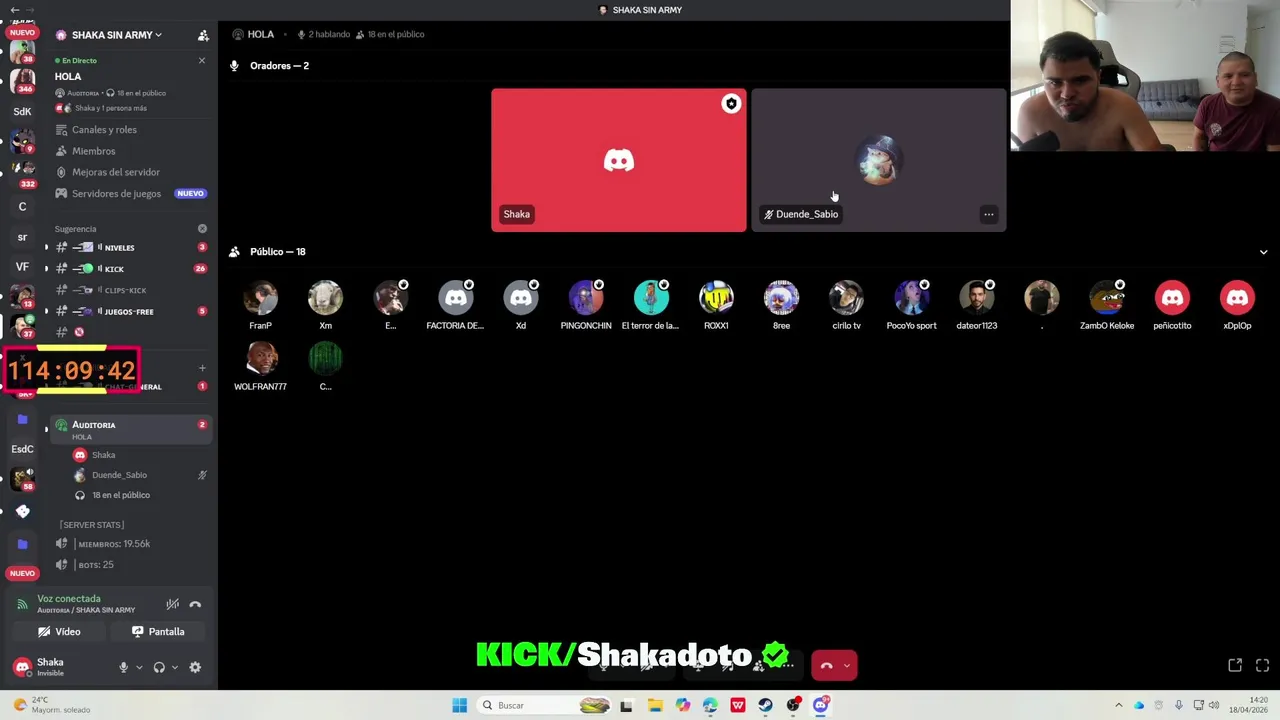Open the Microsoft Edge icon in taskbar

pos(710,705)
